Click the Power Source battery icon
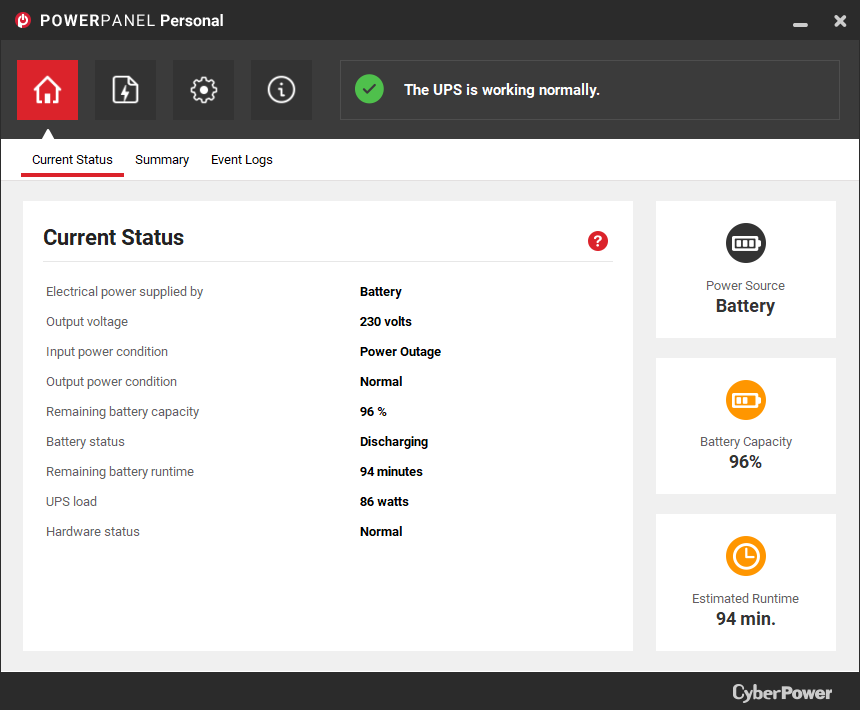This screenshot has height=710, width=860. (x=745, y=243)
